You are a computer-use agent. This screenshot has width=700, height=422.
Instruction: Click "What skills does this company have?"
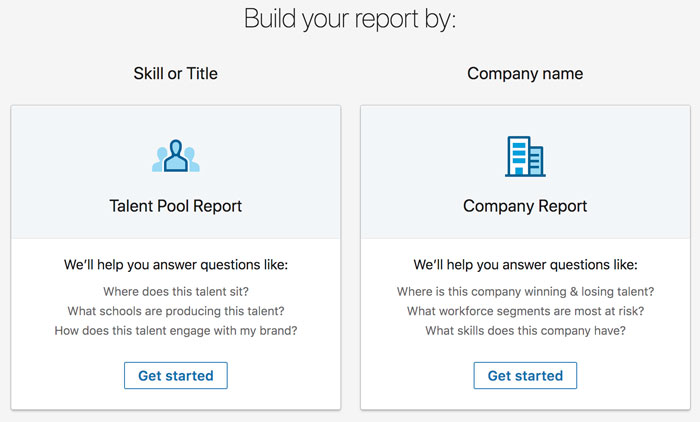(525, 331)
